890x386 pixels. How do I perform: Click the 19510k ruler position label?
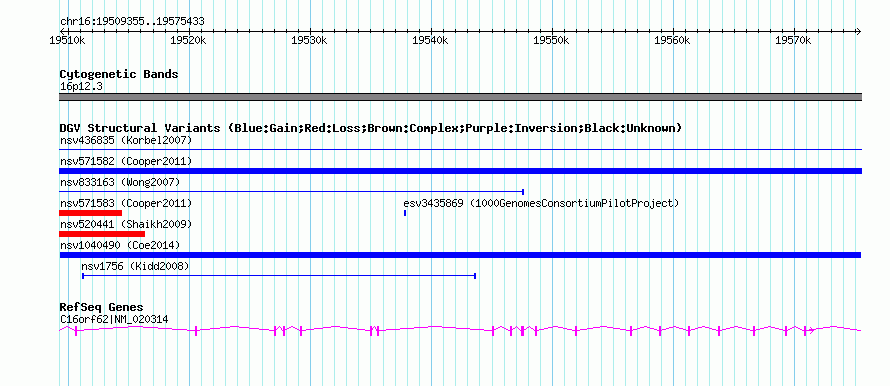click(x=68, y=41)
